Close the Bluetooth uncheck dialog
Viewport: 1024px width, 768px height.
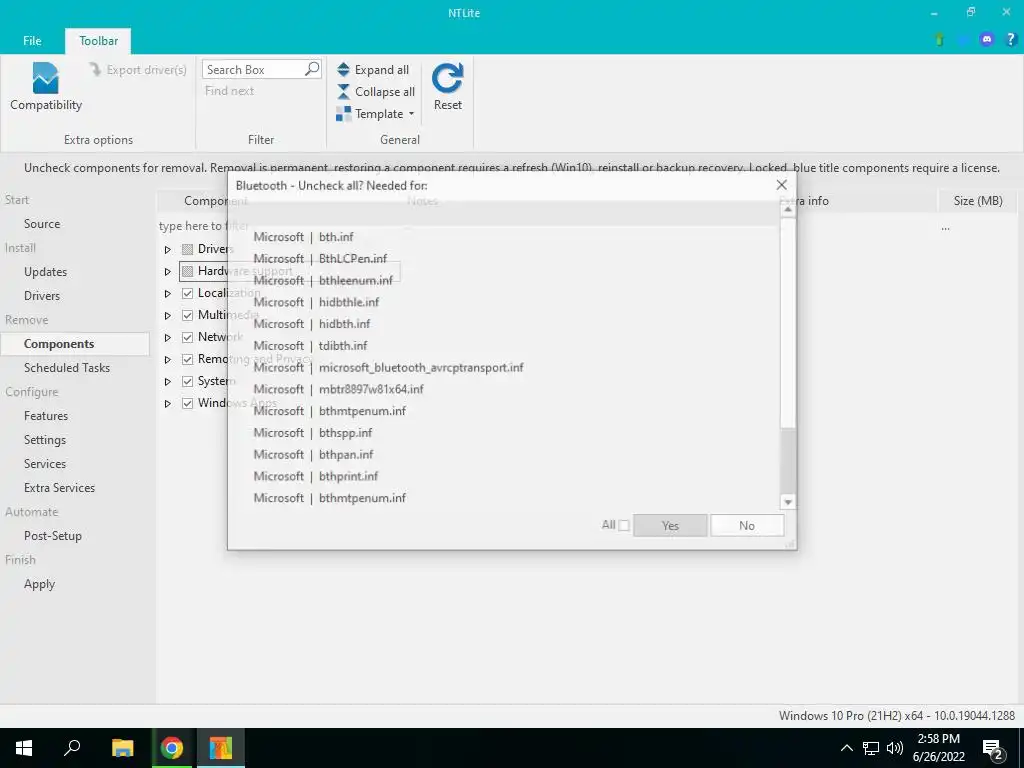click(781, 185)
